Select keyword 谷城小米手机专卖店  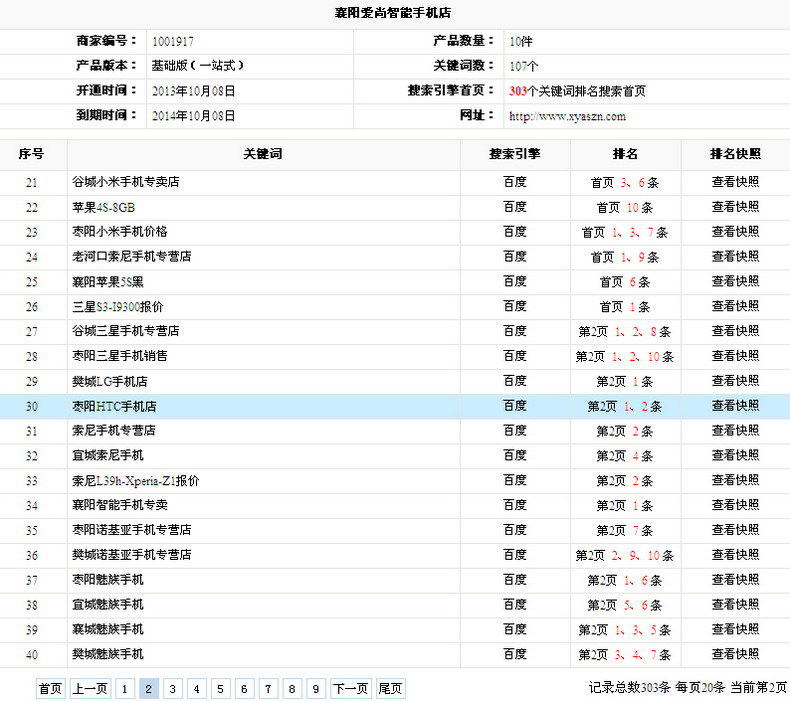click(x=125, y=182)
